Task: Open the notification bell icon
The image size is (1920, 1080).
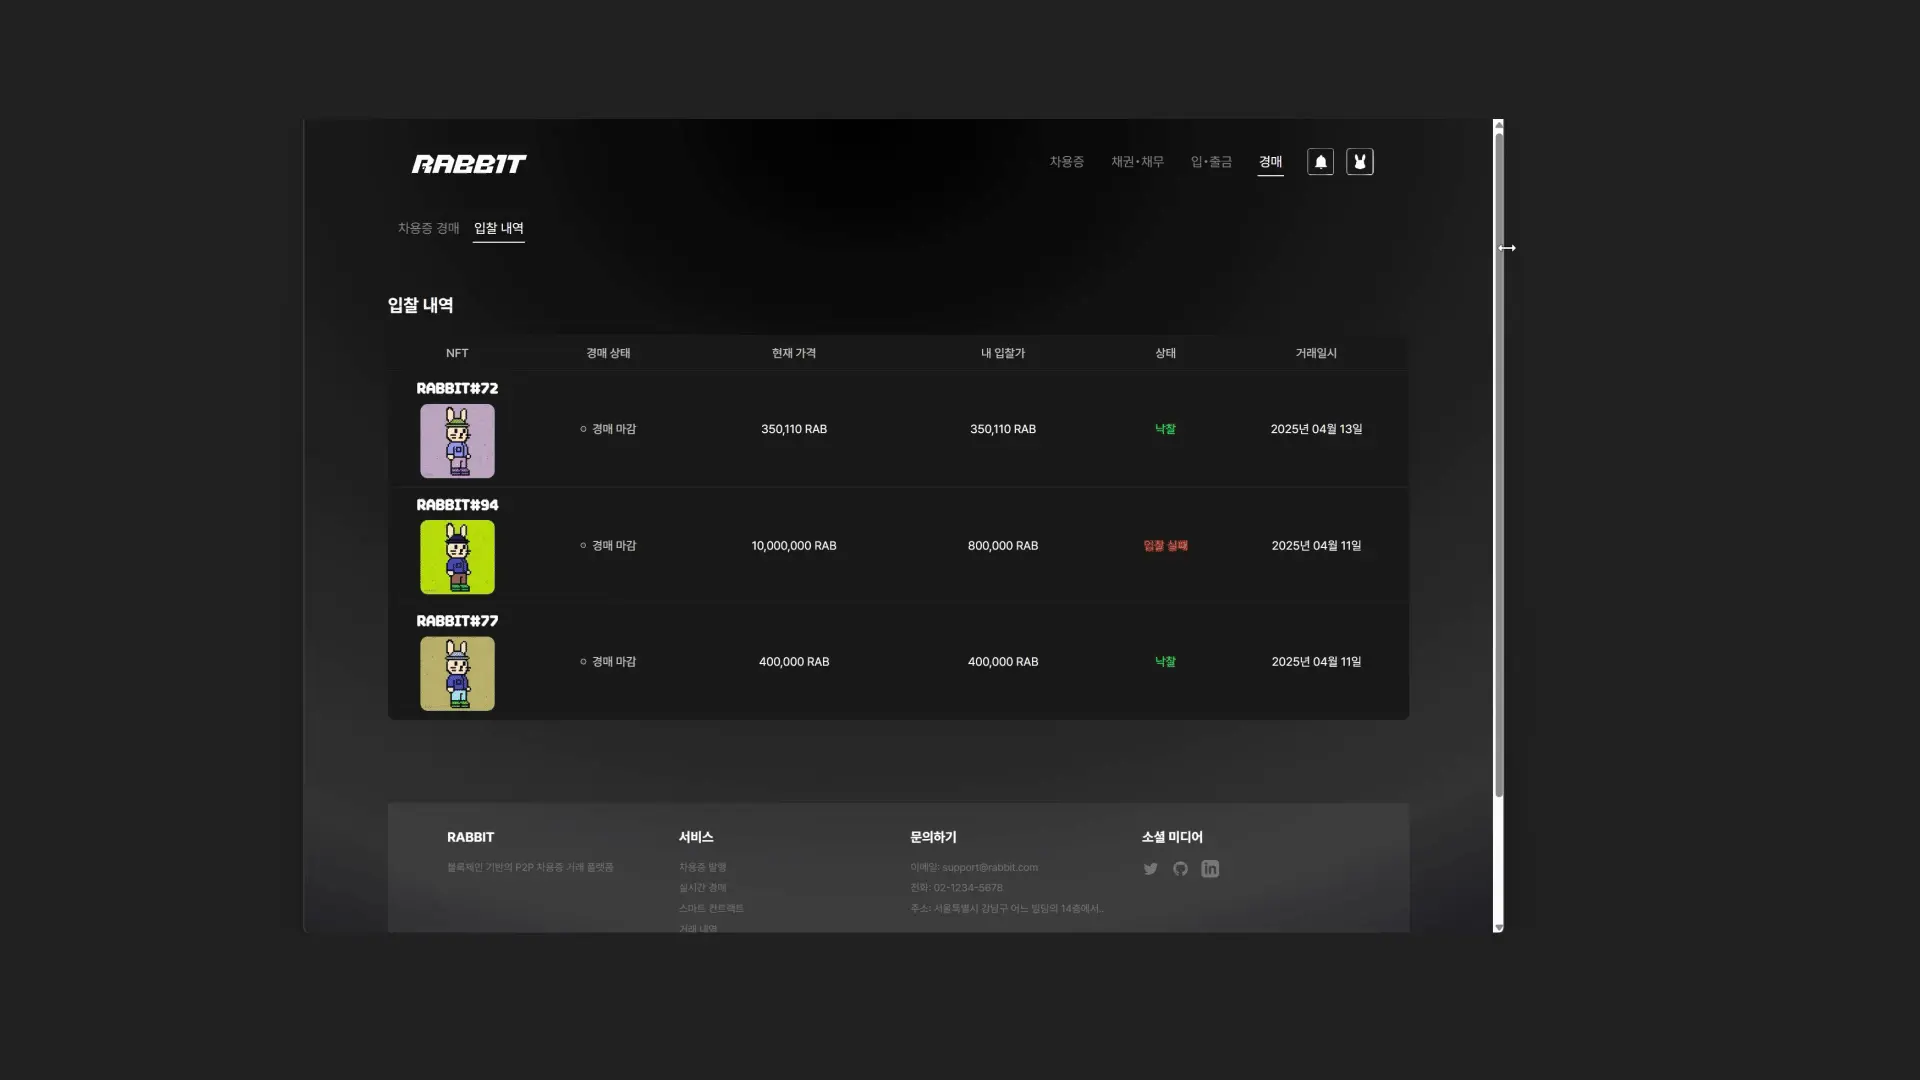Action: 1320,162
